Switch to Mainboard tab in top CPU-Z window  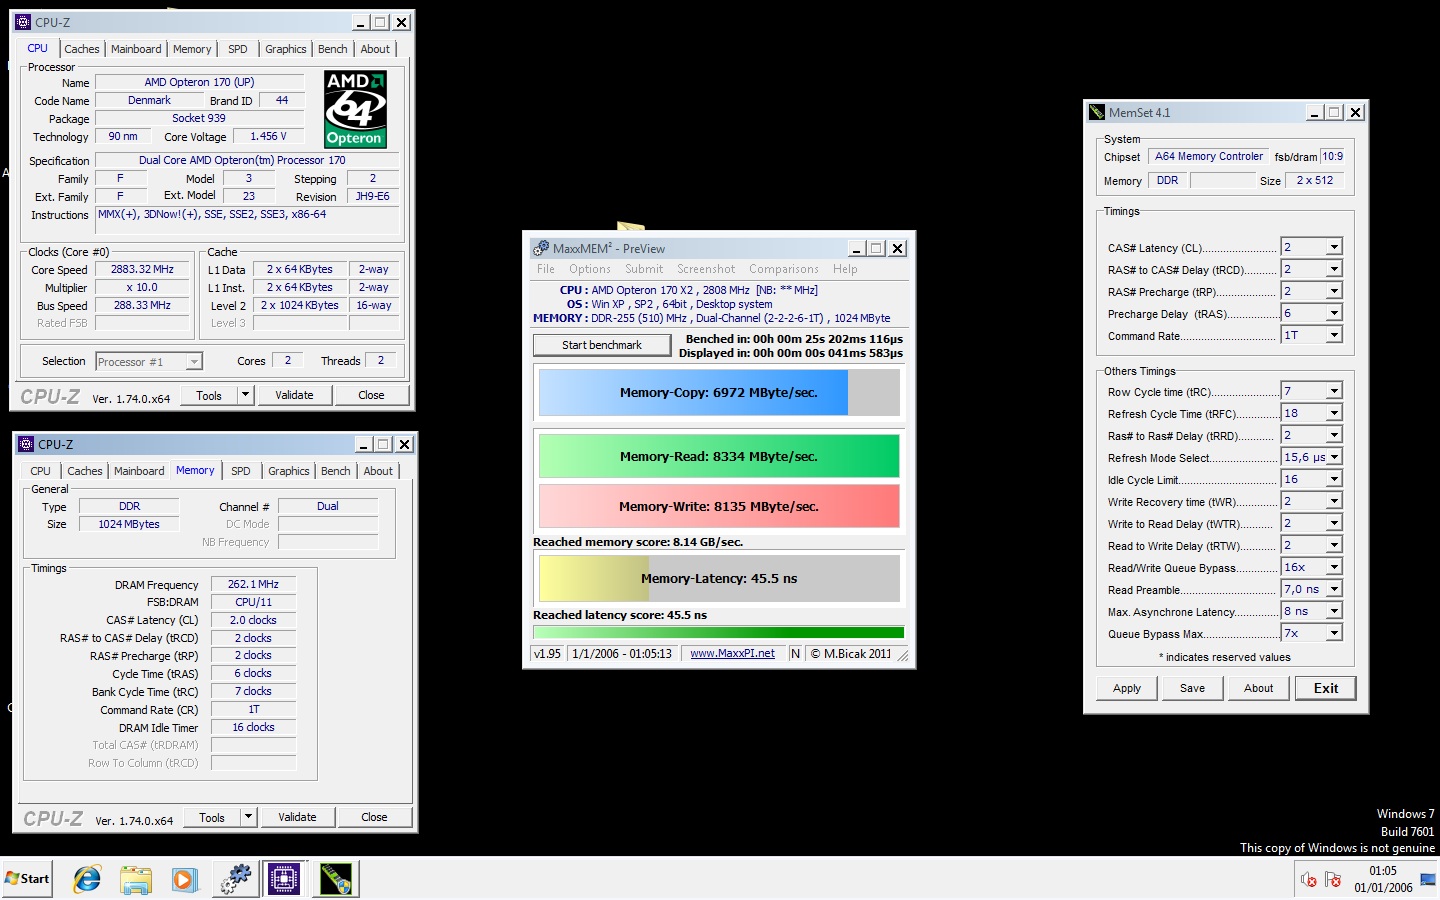(136, 49)
